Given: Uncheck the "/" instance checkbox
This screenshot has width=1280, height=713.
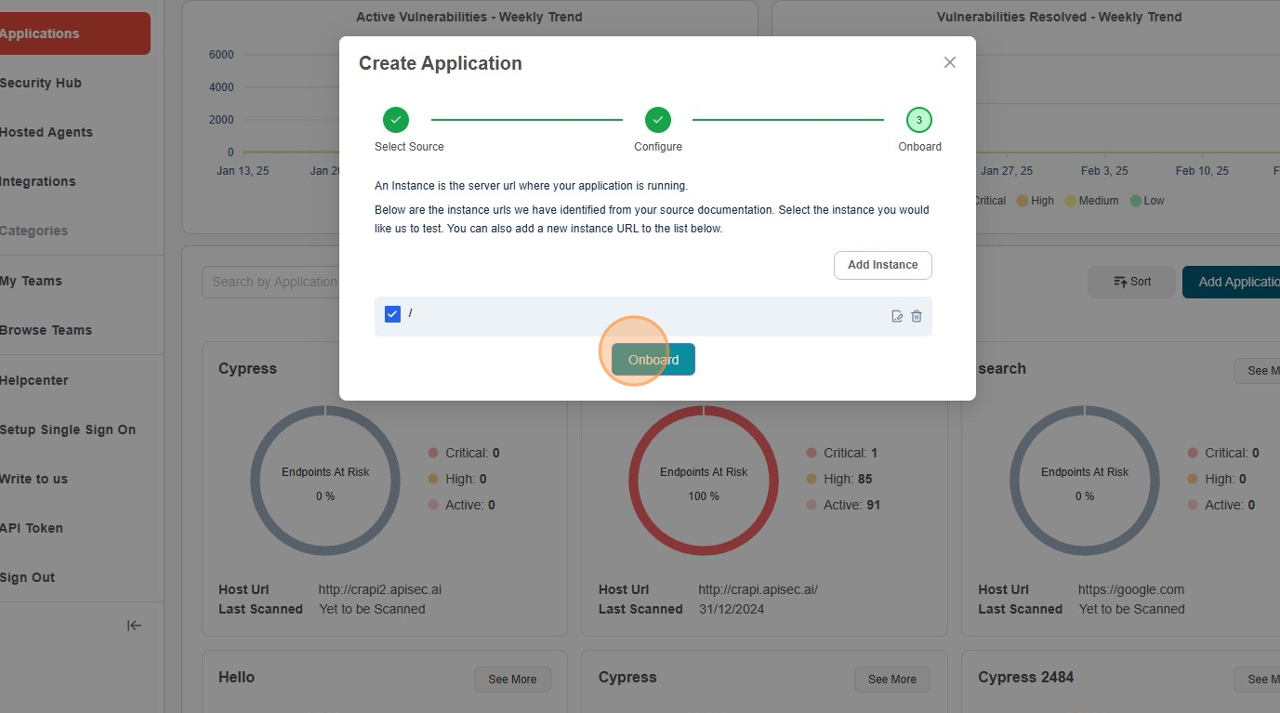Looking at the screenshot, I should (x=392, y=314).
